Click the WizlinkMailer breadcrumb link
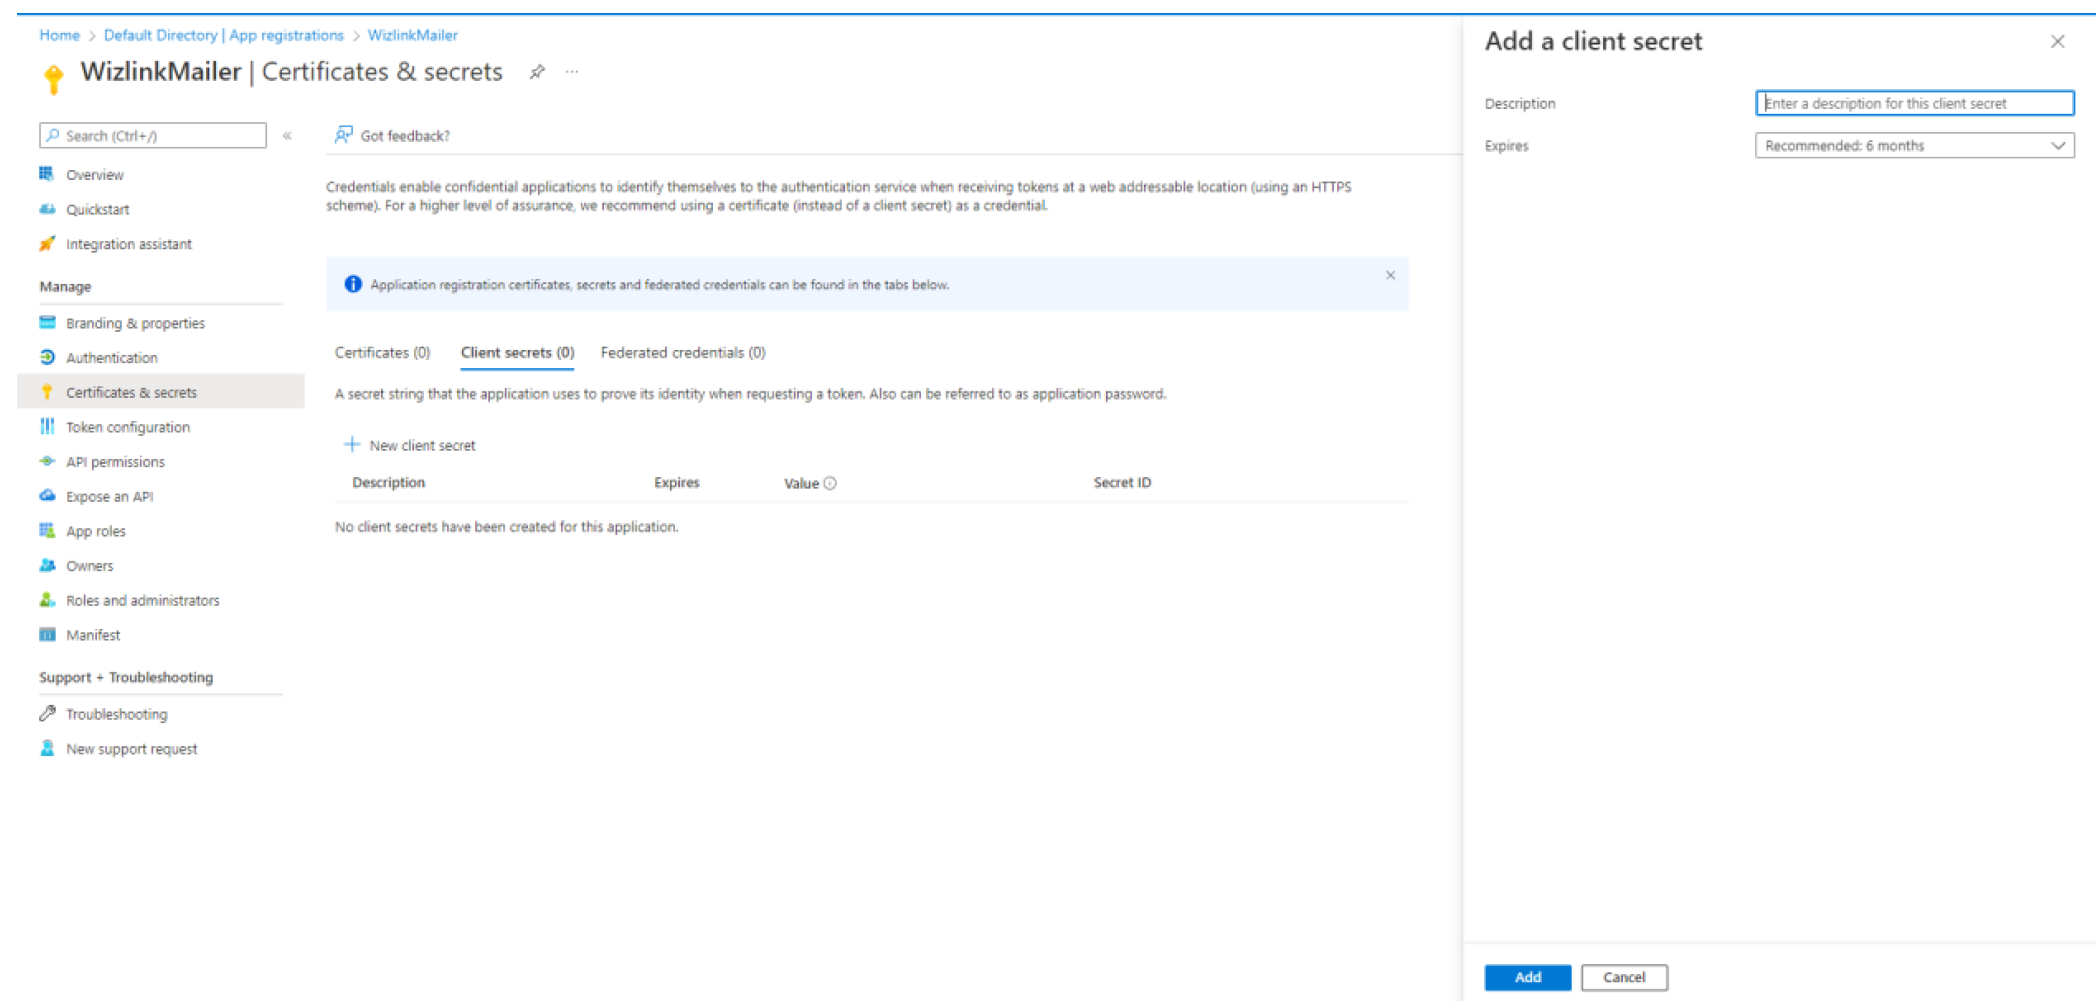The image size is (2096, 1001). point(412,35)
